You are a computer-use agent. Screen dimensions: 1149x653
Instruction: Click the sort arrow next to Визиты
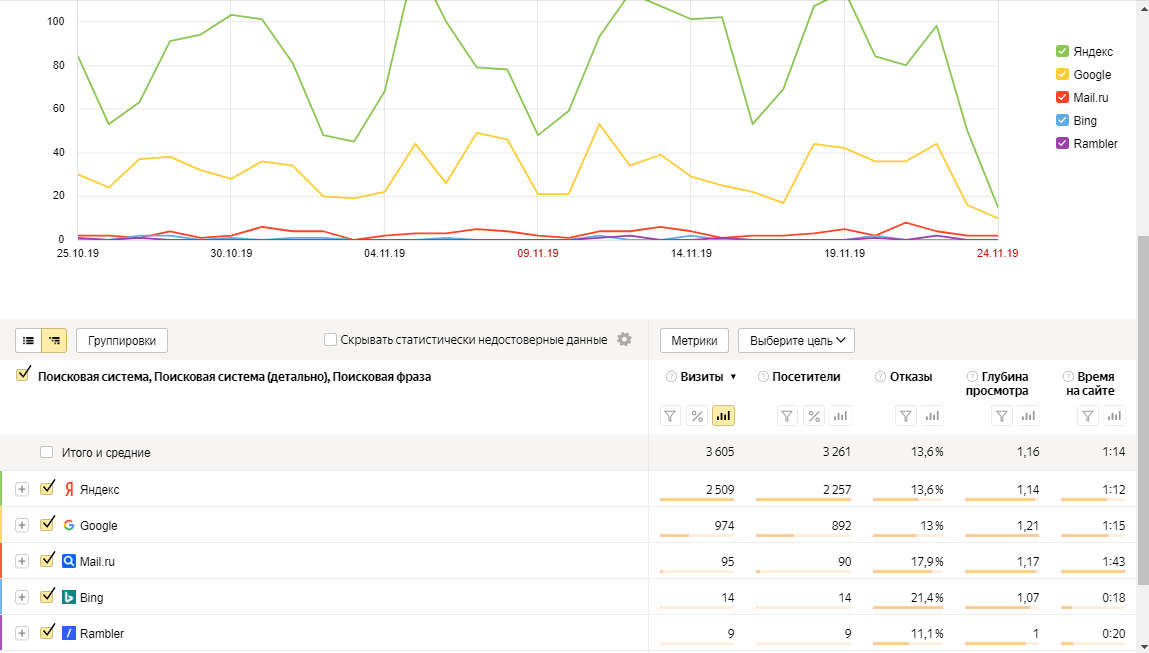pyautogui.click(x=733, y=377)
